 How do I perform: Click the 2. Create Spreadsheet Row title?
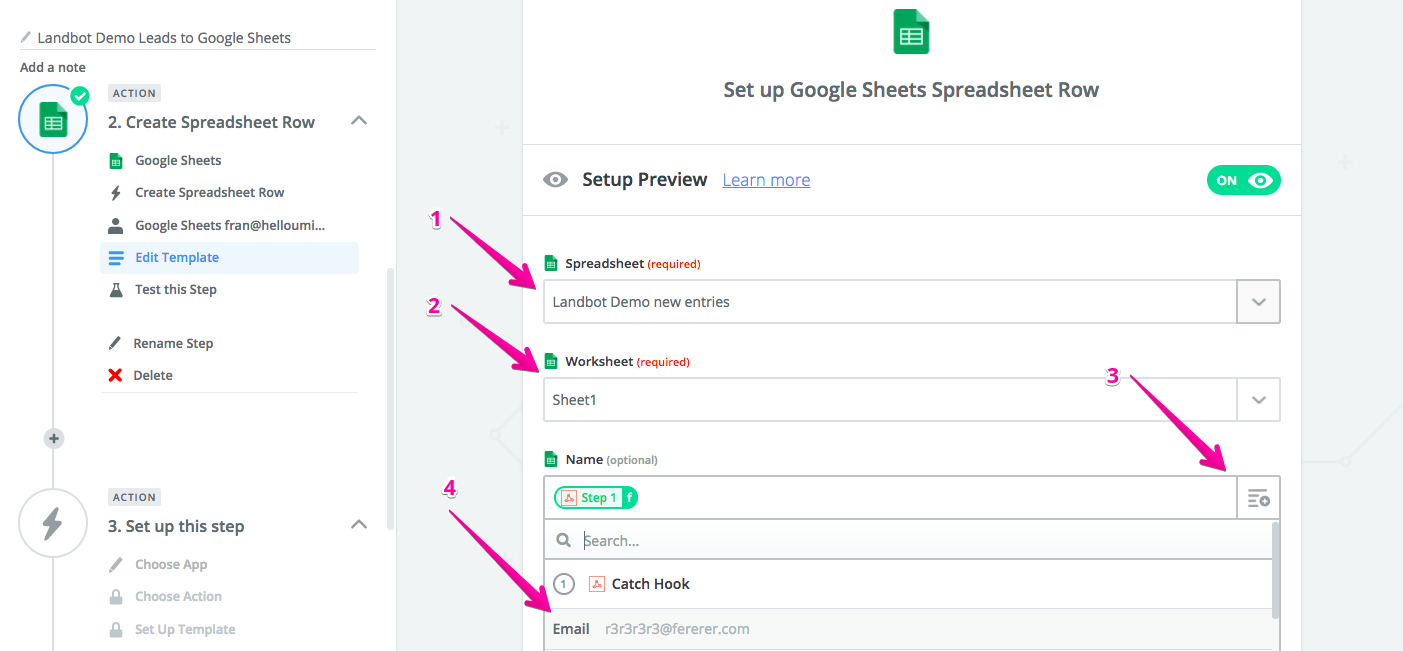(211, 123)
